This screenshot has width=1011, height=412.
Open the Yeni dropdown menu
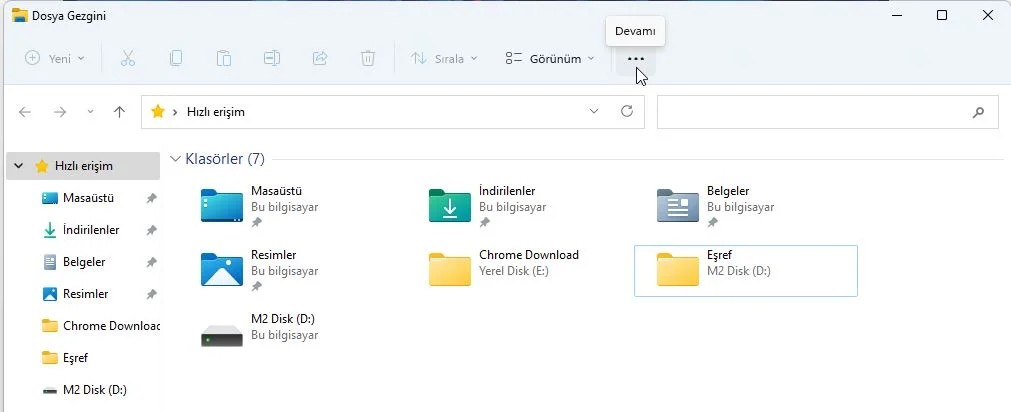(x=55, y=58)
